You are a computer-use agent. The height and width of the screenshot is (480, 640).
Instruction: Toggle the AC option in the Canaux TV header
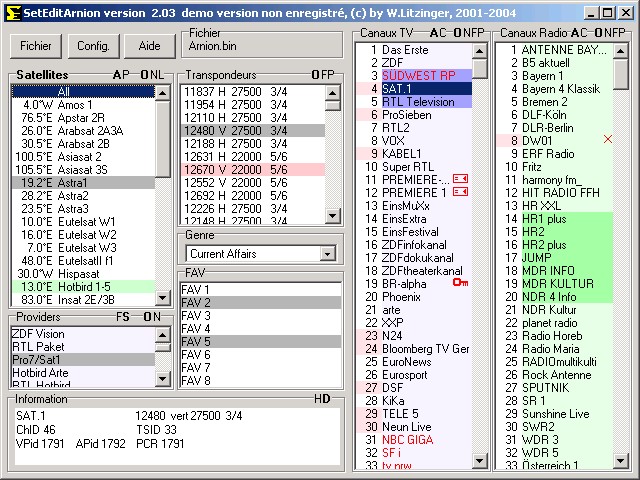point(438,33)
